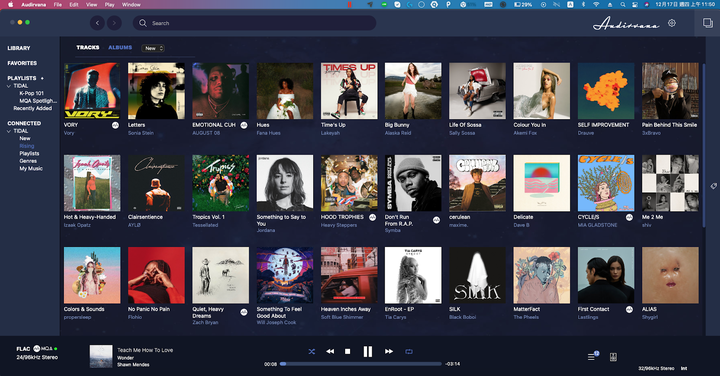Viewport: 720px width, 376px height.
Task: Toggle repeat mode
Action: point(409,351)
